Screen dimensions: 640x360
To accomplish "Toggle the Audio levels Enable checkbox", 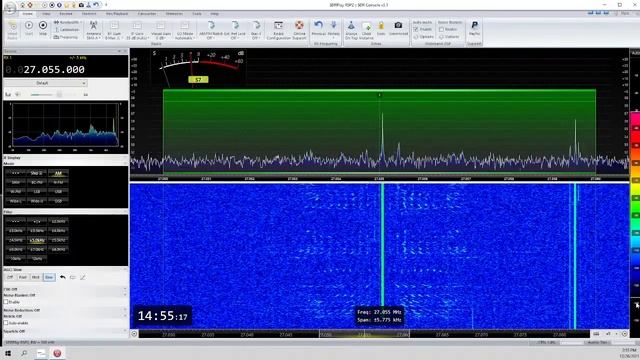I will click(x=416, y=29).
